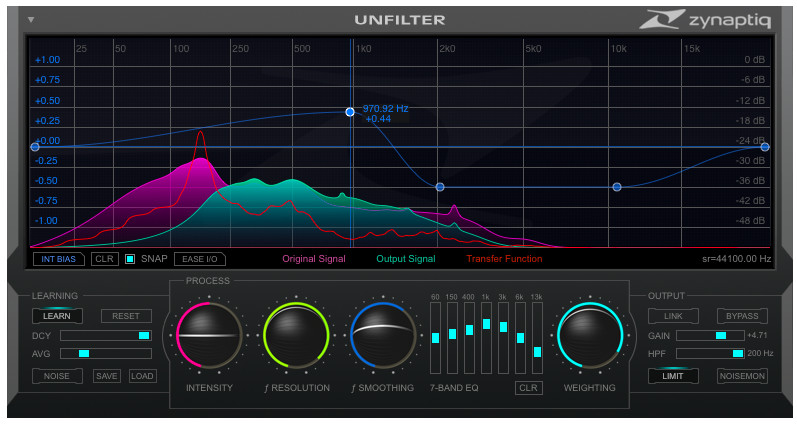This screenshot has width=797, height=425.
Task: Toggle the INT BIAS button
Action: [58, 259]
